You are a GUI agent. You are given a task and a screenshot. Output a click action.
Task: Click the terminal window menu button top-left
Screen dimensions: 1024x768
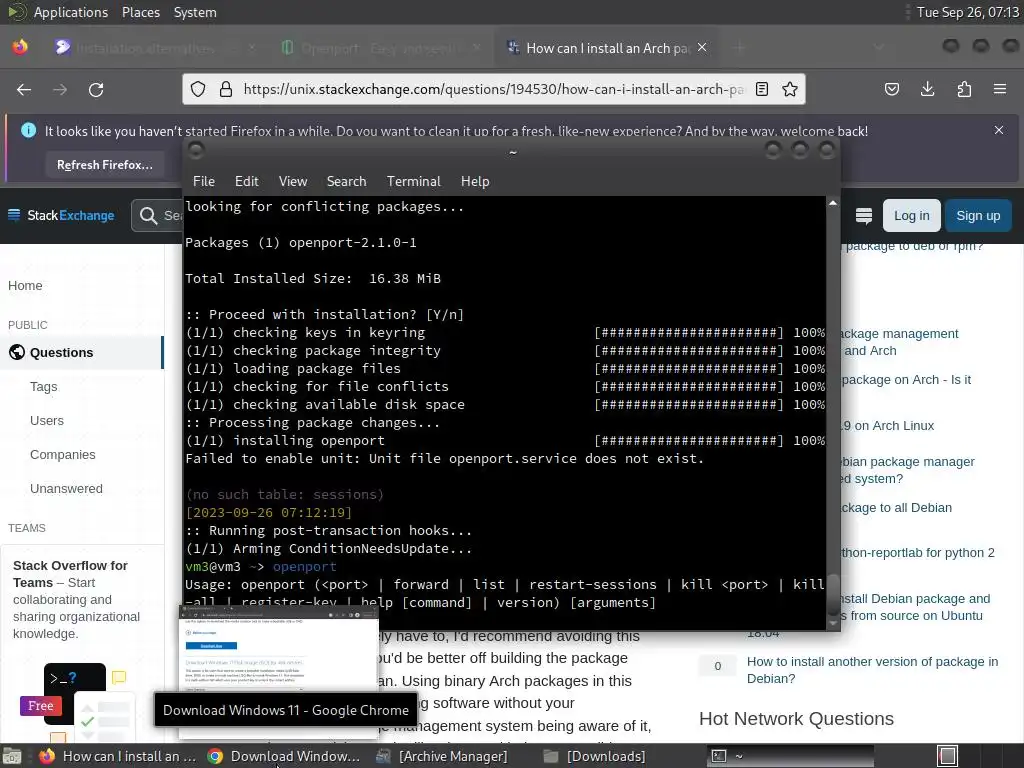(x=196, y=151)
